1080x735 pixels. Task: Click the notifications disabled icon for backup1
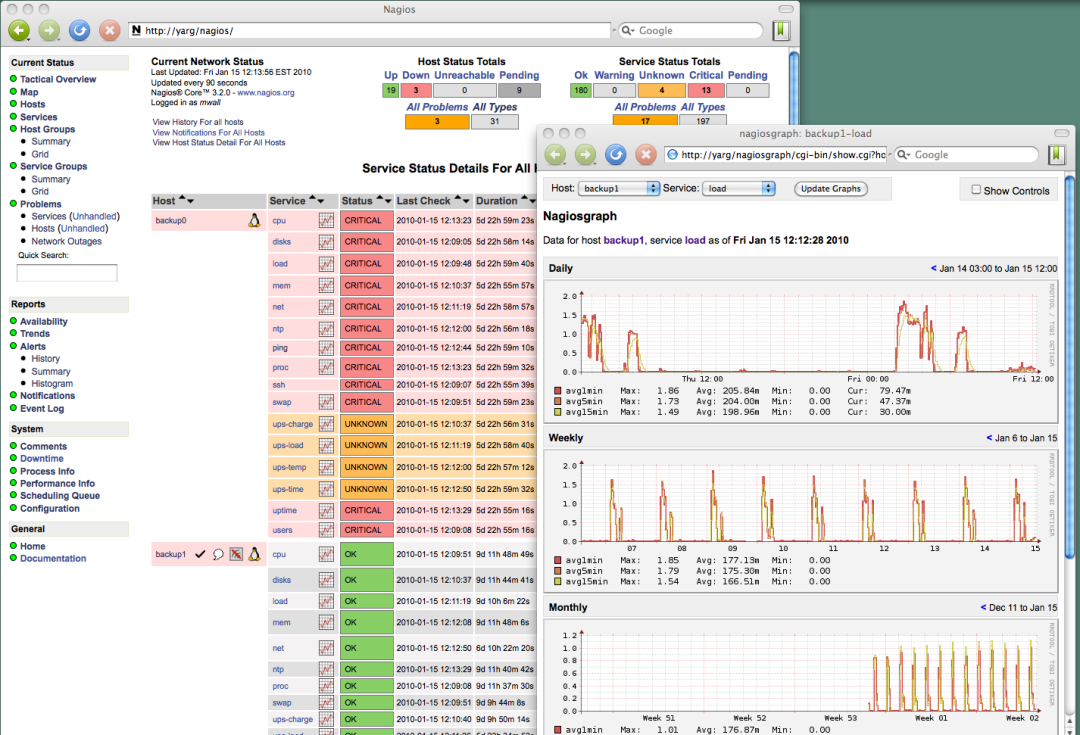tap(236, 554)
